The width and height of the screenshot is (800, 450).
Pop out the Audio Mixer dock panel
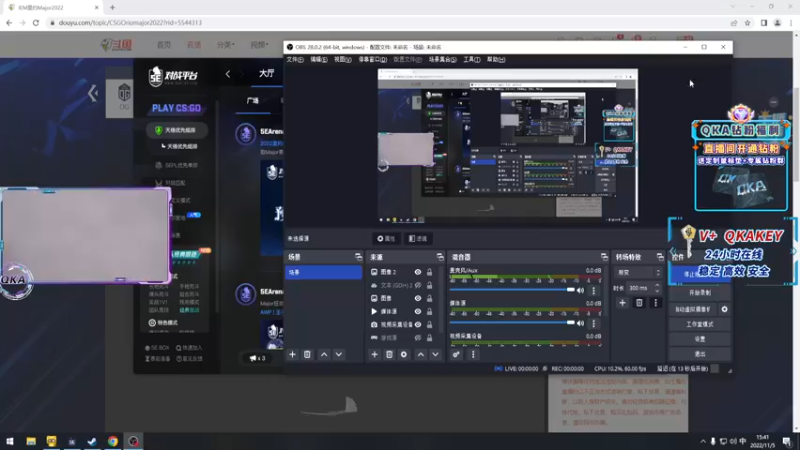click(x=604, y=257)
